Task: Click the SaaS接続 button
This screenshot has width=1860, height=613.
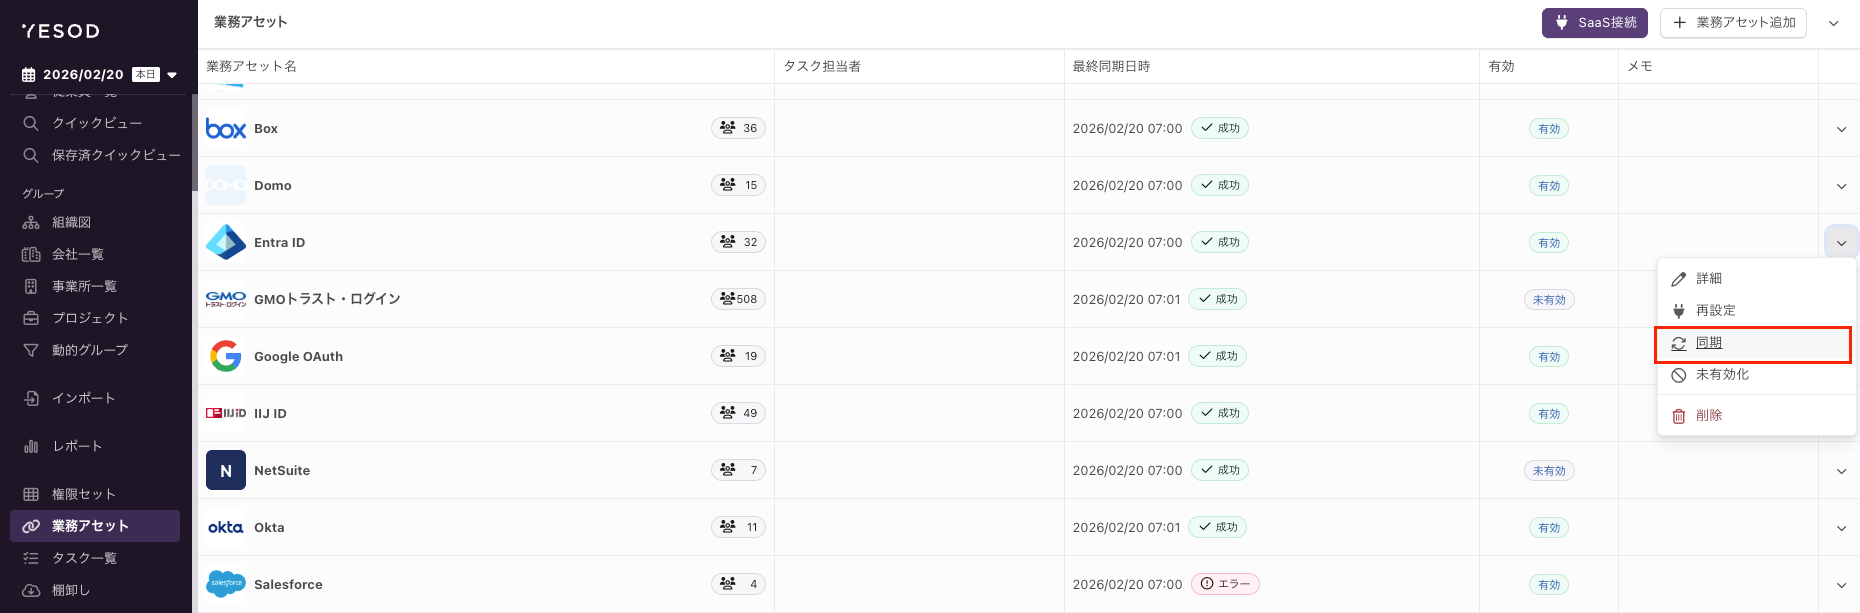Action: [1594, 23]
